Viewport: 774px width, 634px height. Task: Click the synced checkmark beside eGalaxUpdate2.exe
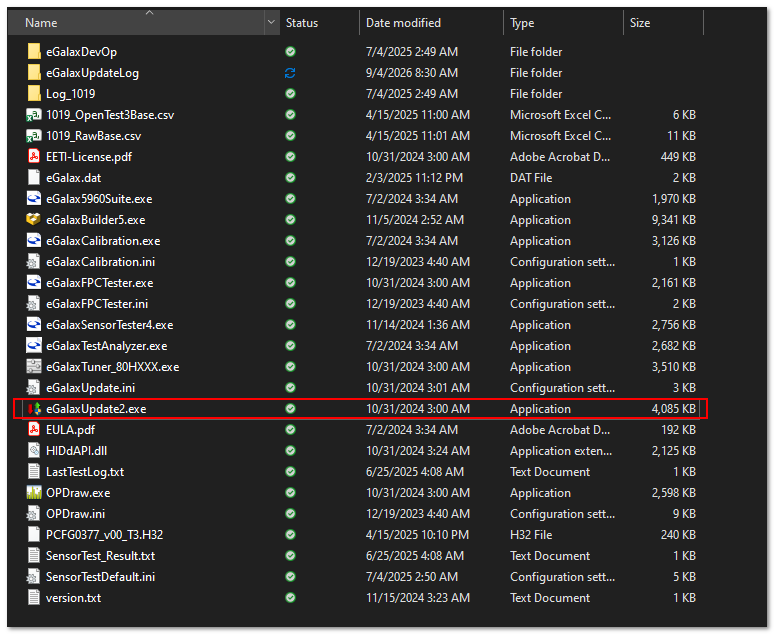[290, 409]
